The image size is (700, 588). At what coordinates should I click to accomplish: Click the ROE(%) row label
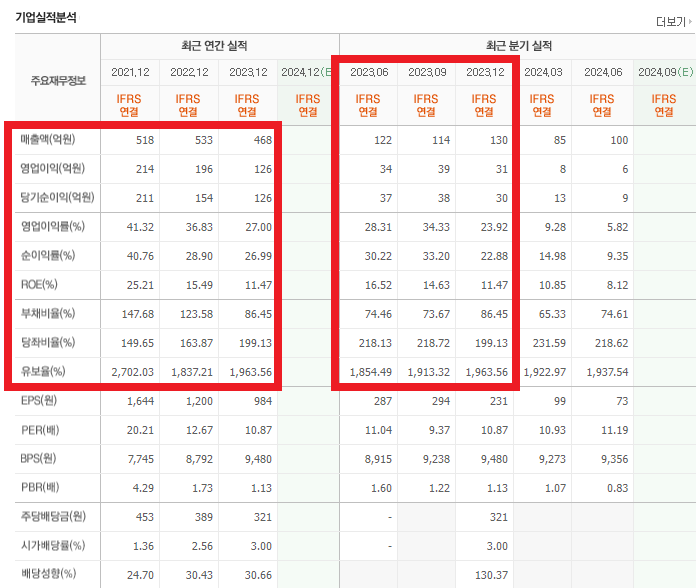39,284
